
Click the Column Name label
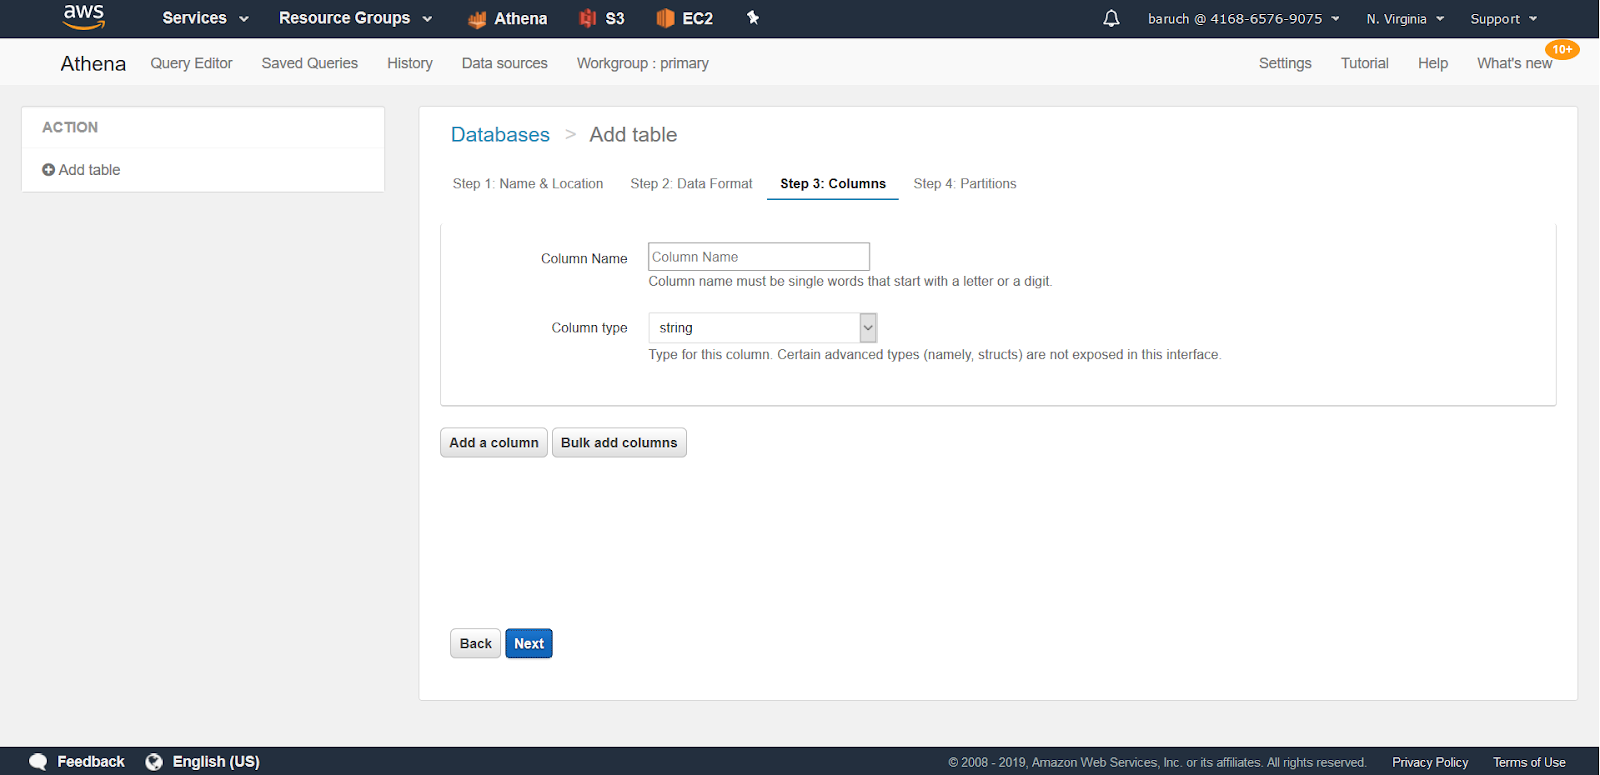tap(584, 259)
